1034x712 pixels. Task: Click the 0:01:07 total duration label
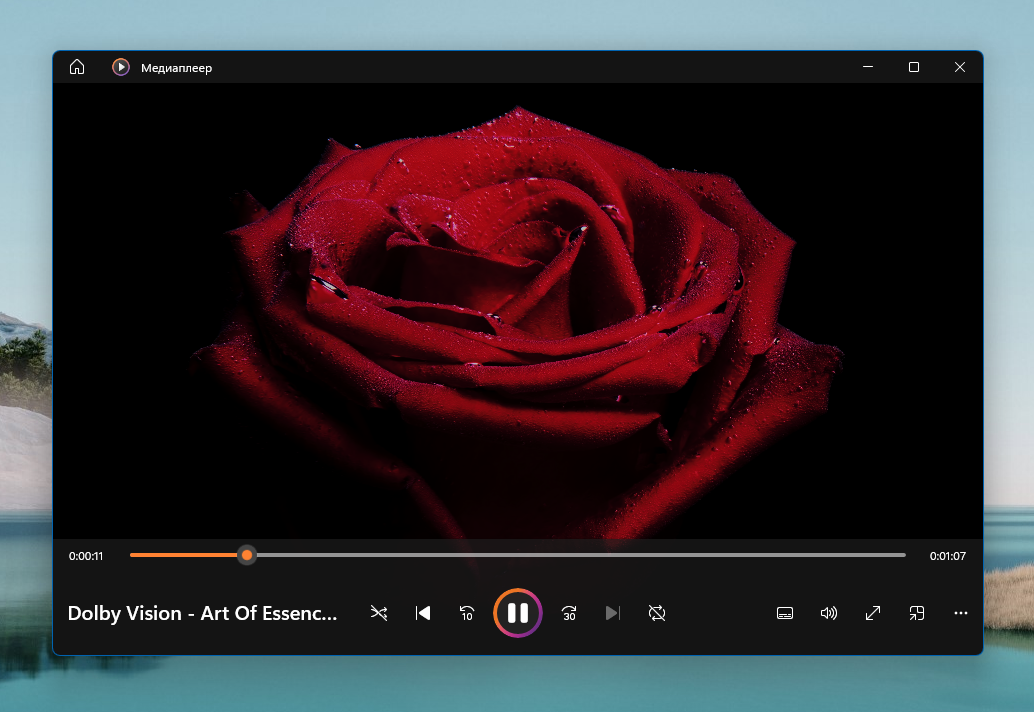(x=947, y=556)
